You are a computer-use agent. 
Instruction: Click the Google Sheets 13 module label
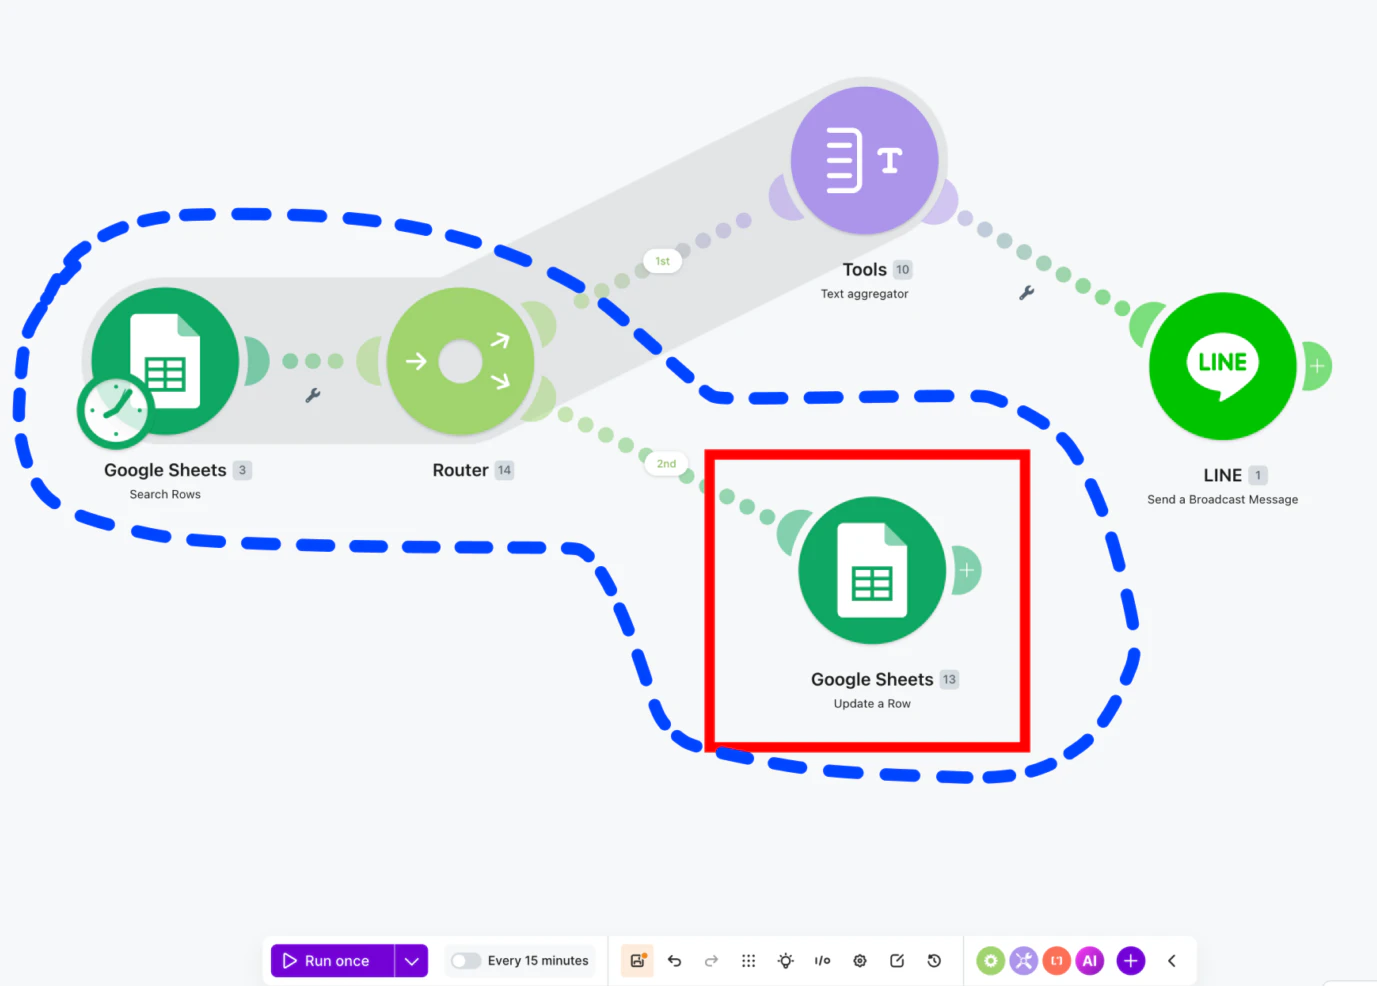[872, 680]
